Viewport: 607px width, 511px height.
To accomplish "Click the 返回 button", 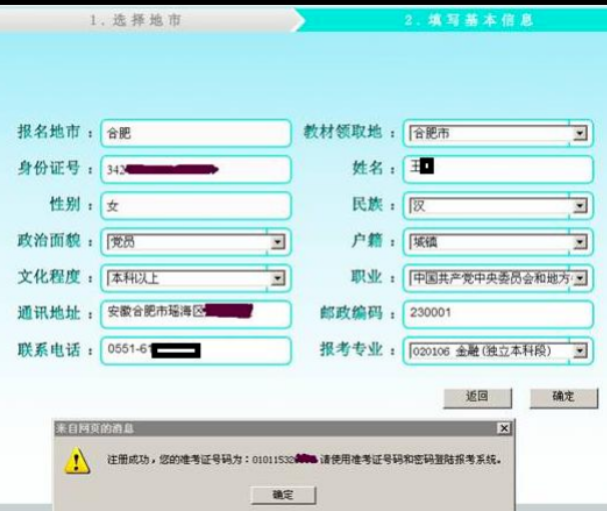I will click(x=477, y=398).
